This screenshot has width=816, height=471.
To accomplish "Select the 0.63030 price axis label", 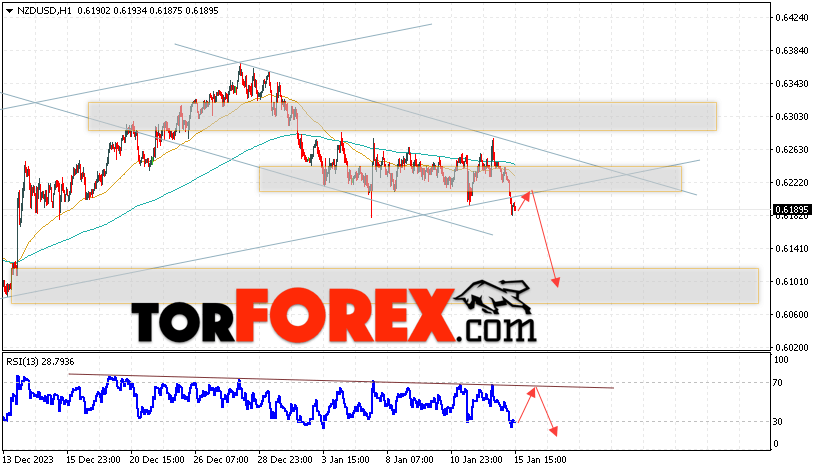I will tap(792, 117).
